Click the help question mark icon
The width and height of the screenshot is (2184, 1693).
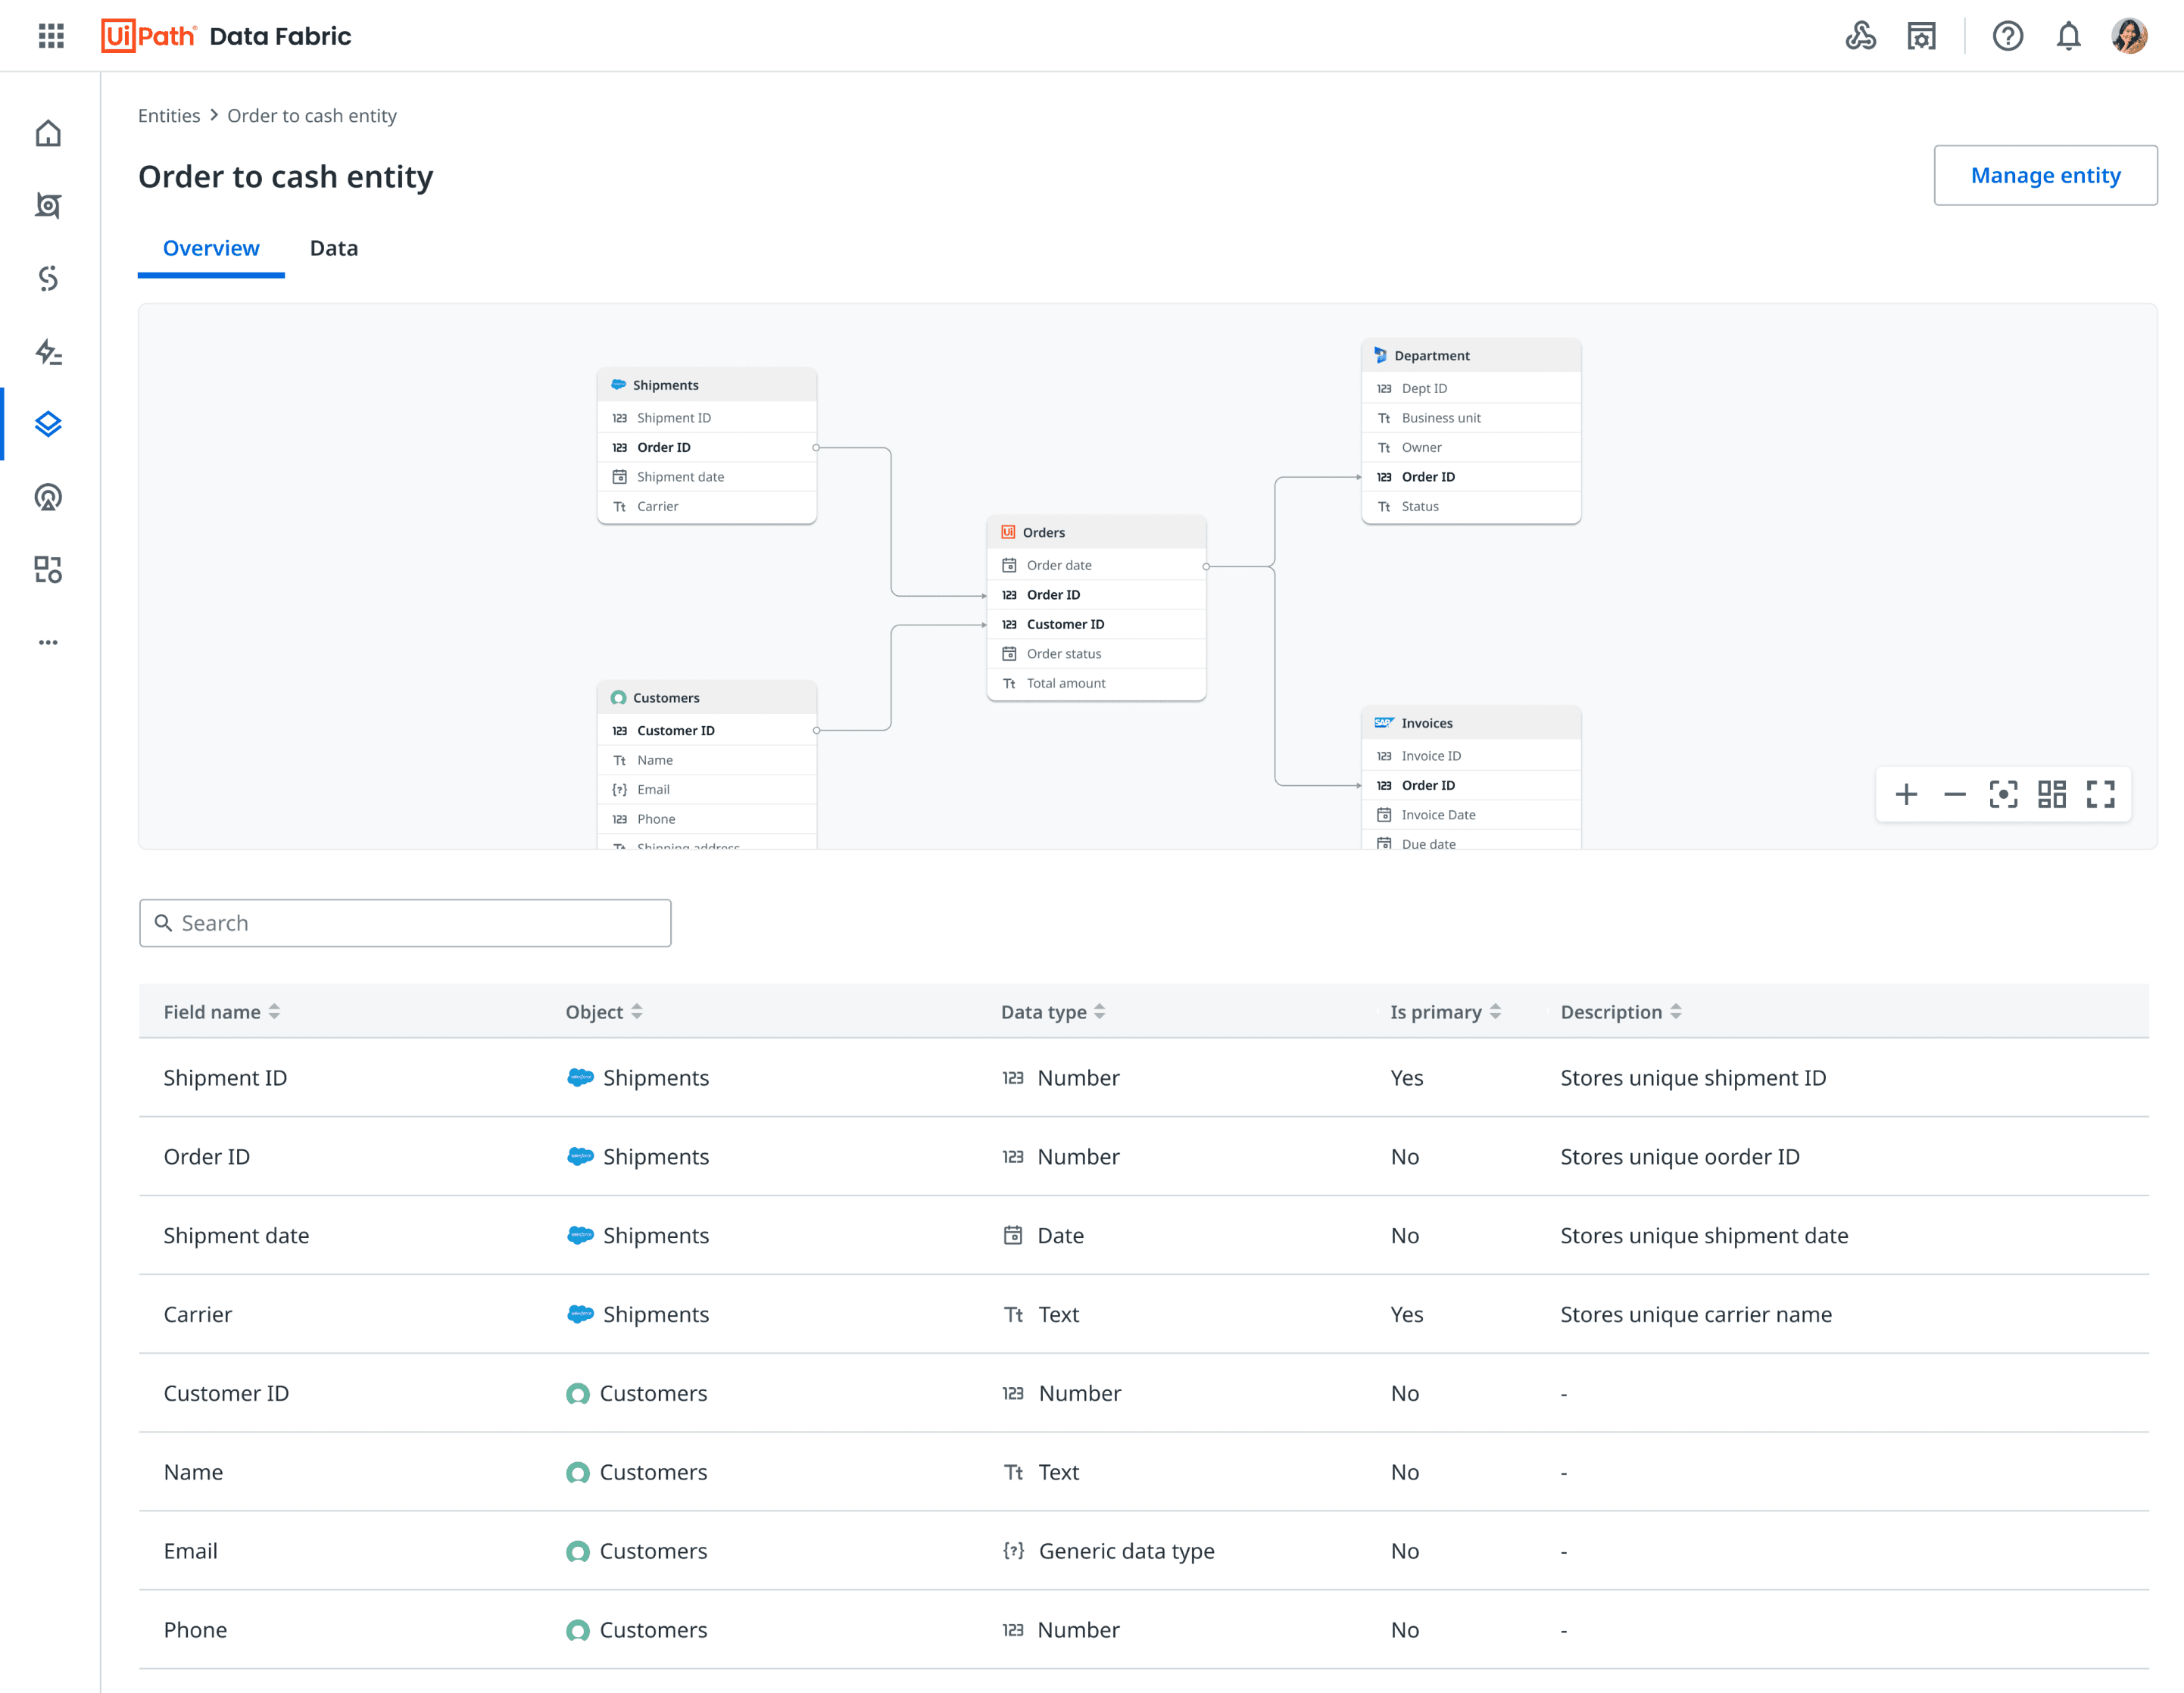coord(2007,36)
